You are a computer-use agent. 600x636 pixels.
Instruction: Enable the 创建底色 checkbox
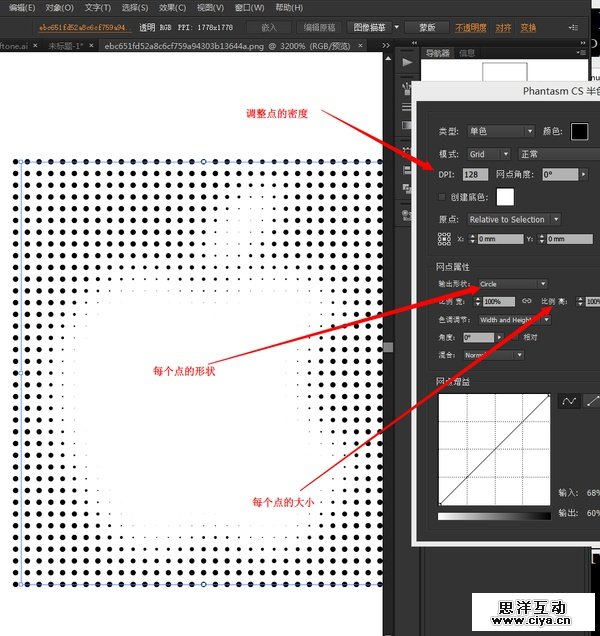(442, 197)
